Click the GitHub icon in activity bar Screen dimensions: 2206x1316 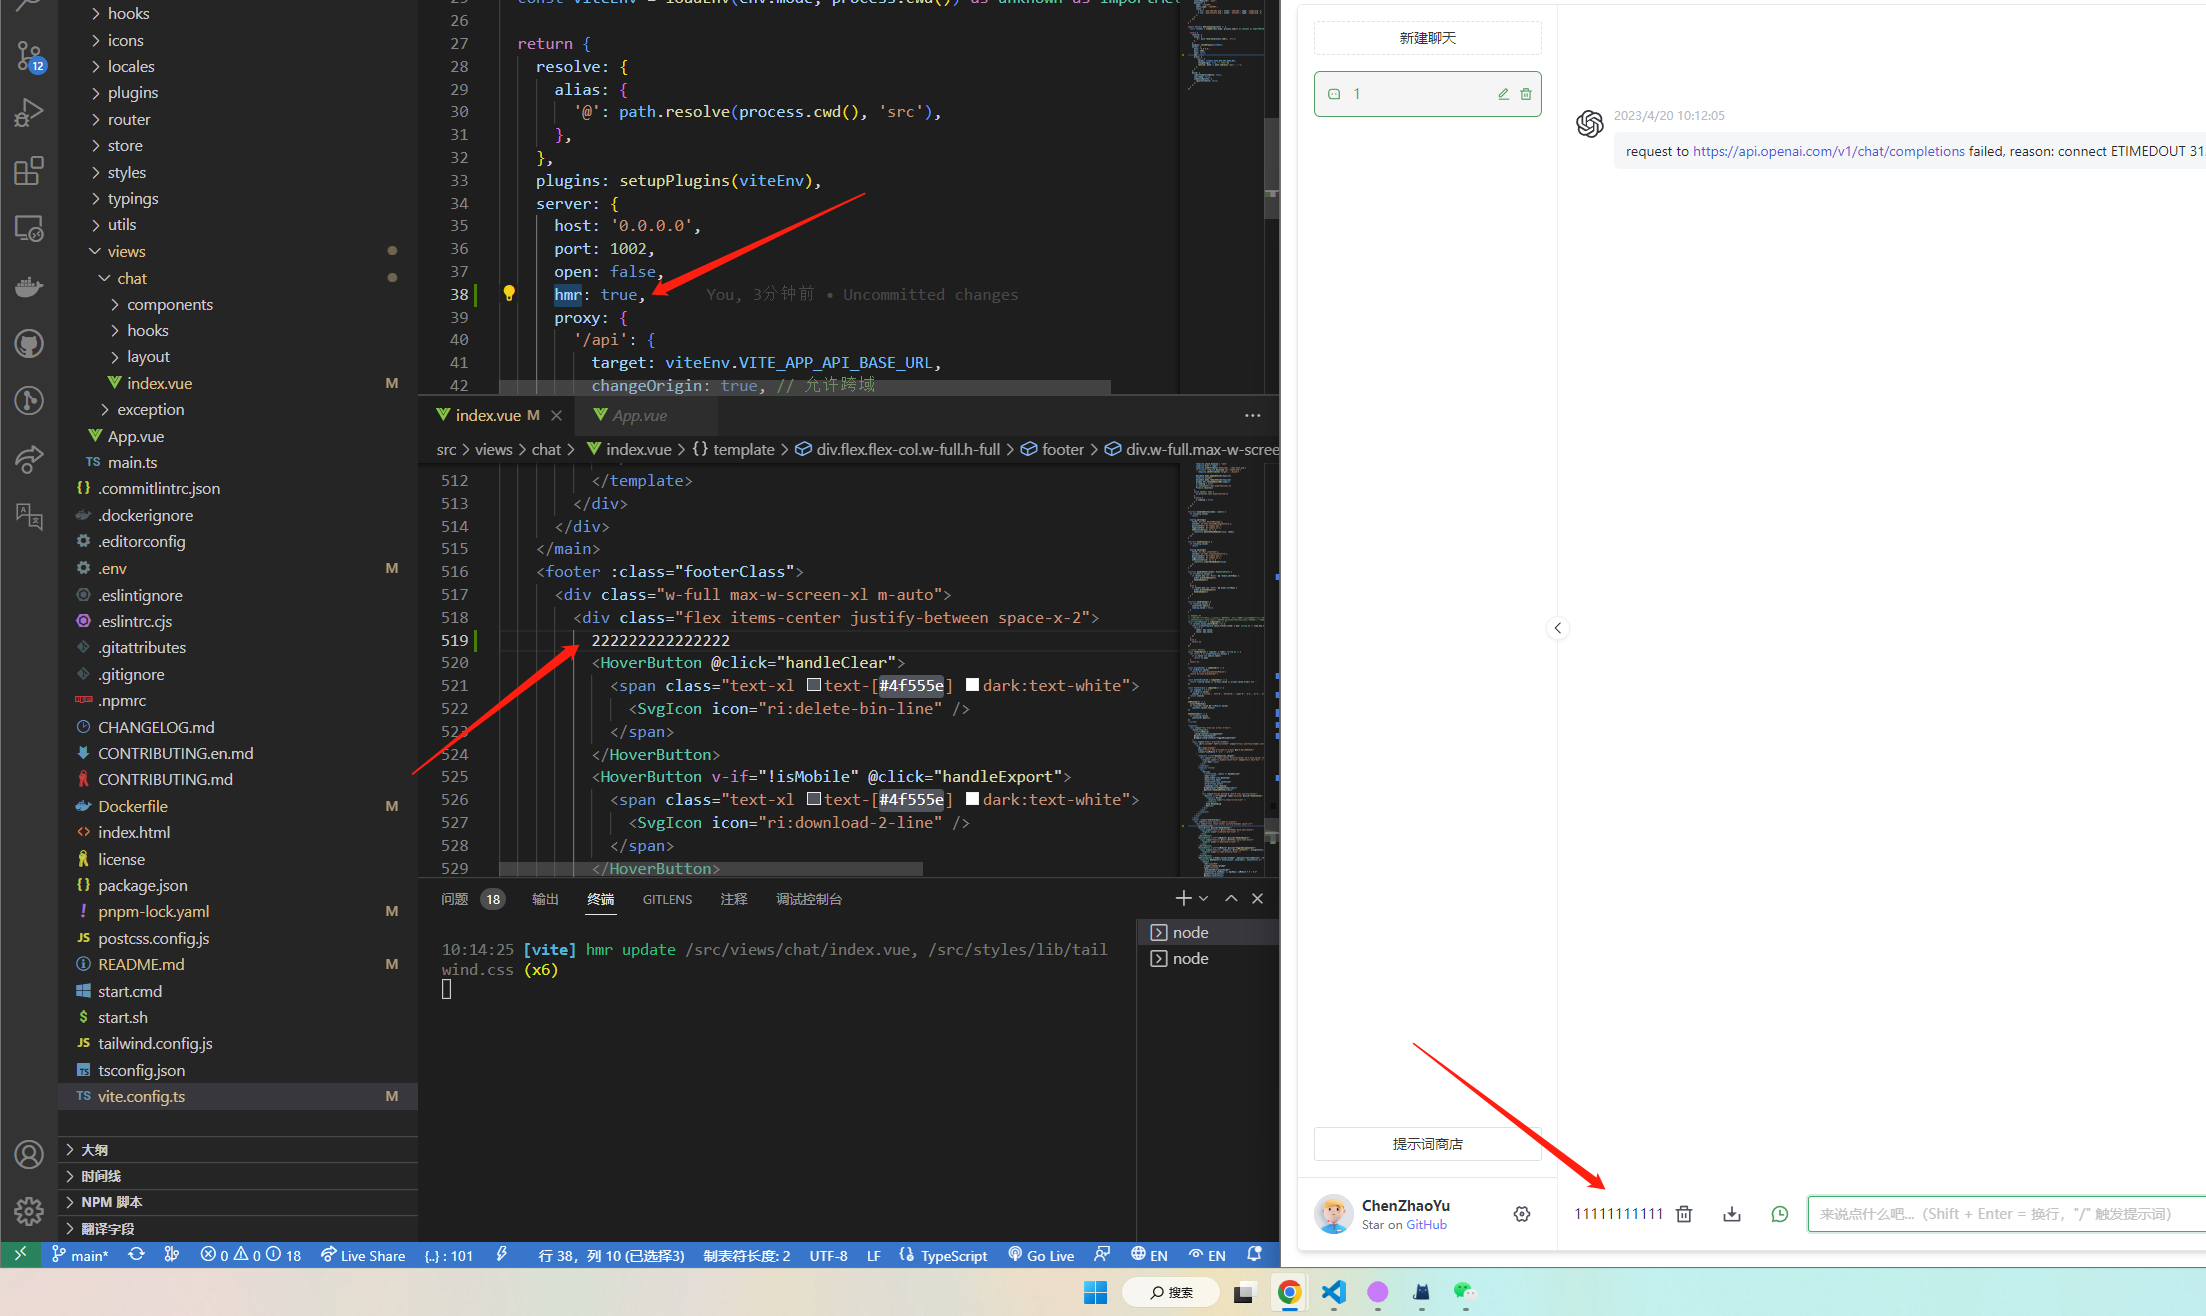pos(29,345)
